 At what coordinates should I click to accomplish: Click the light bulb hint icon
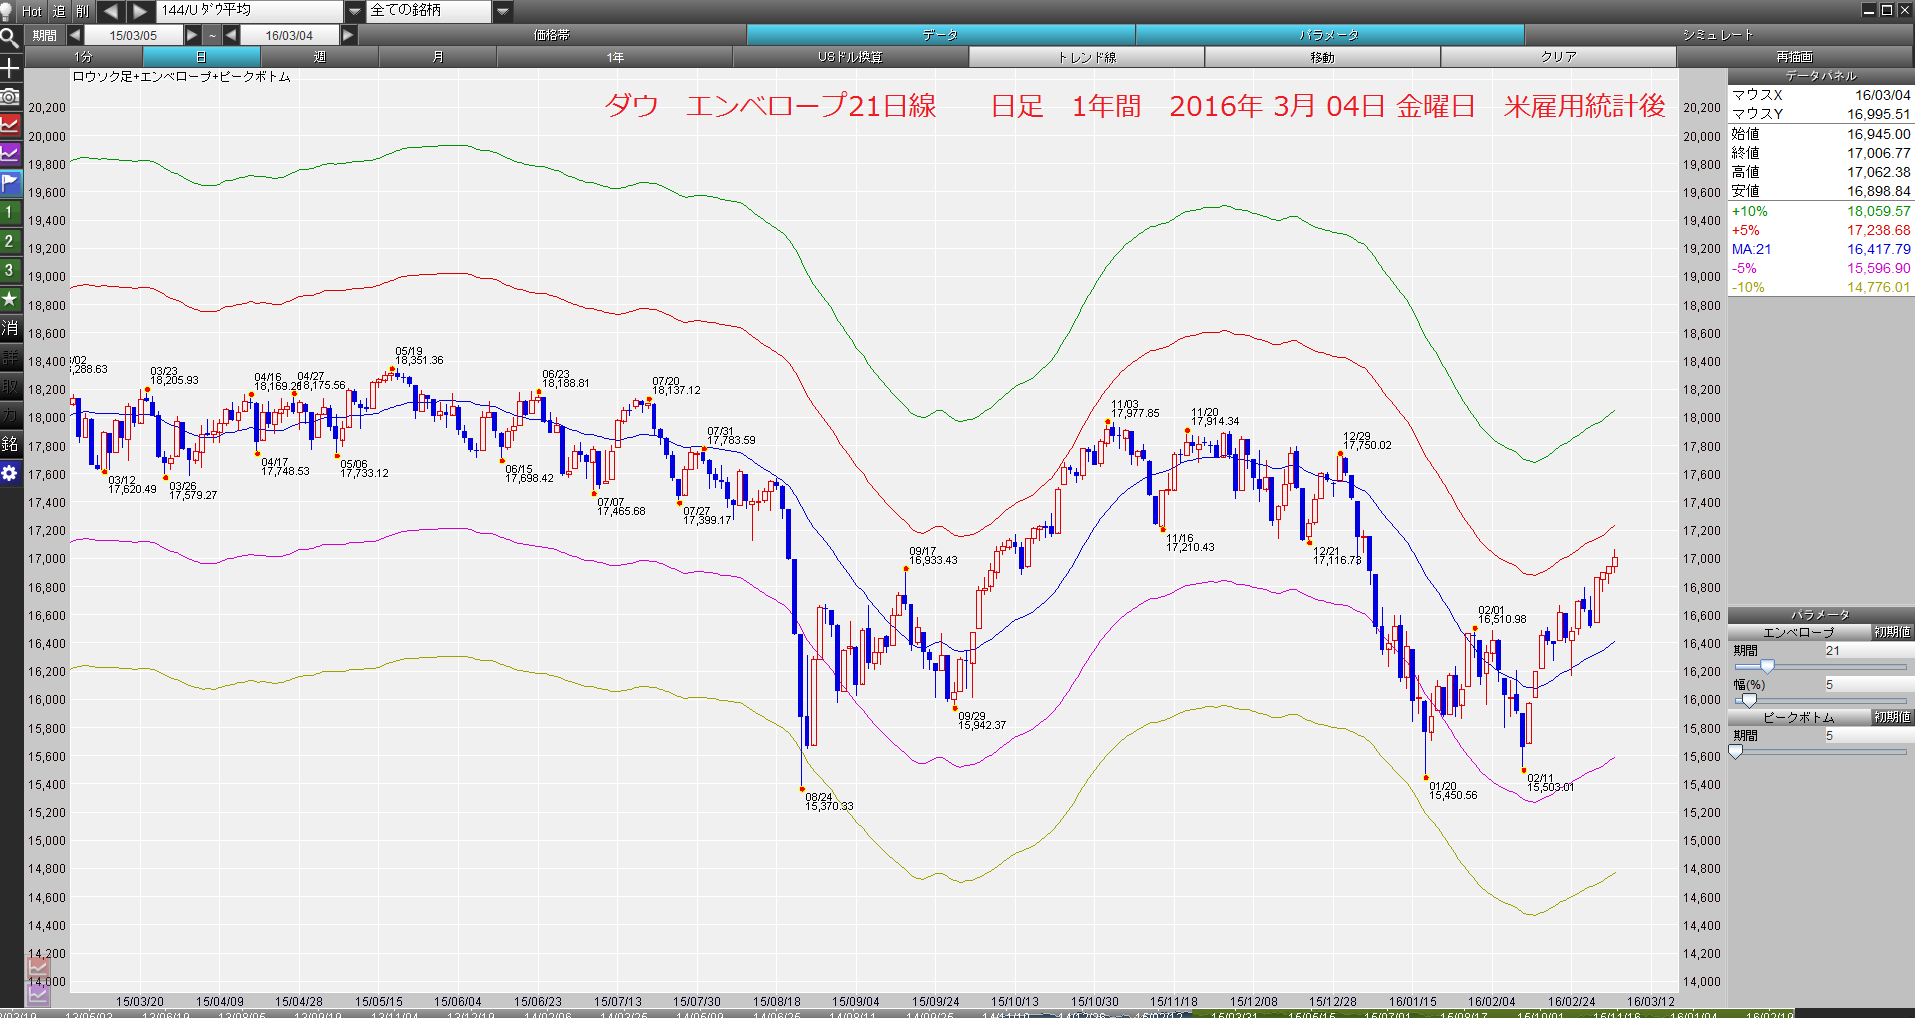point(8,11)
